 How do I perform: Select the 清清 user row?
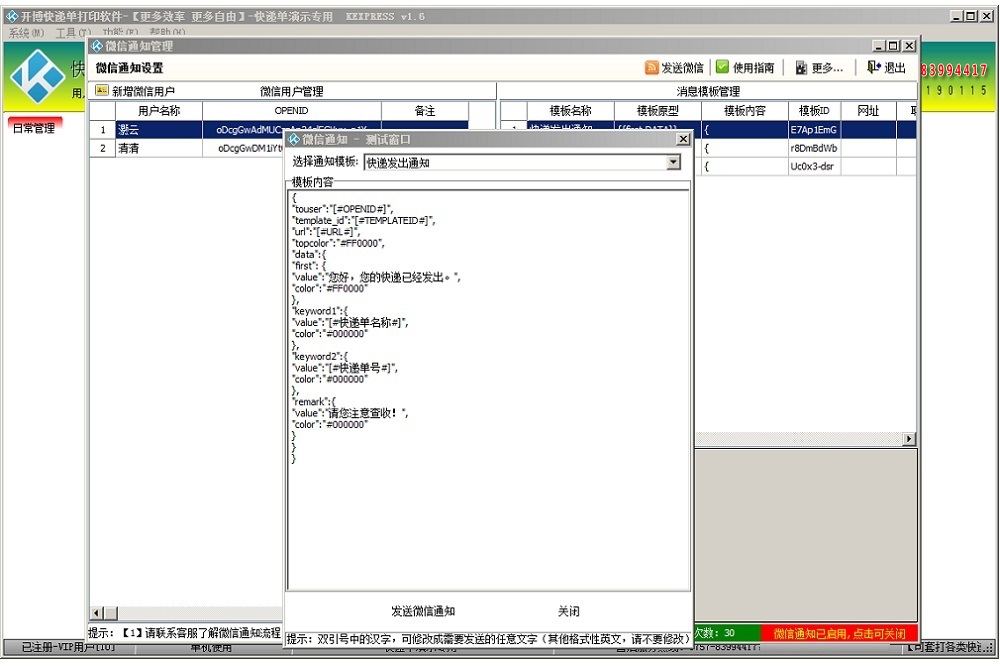click(x=186, y=148)
